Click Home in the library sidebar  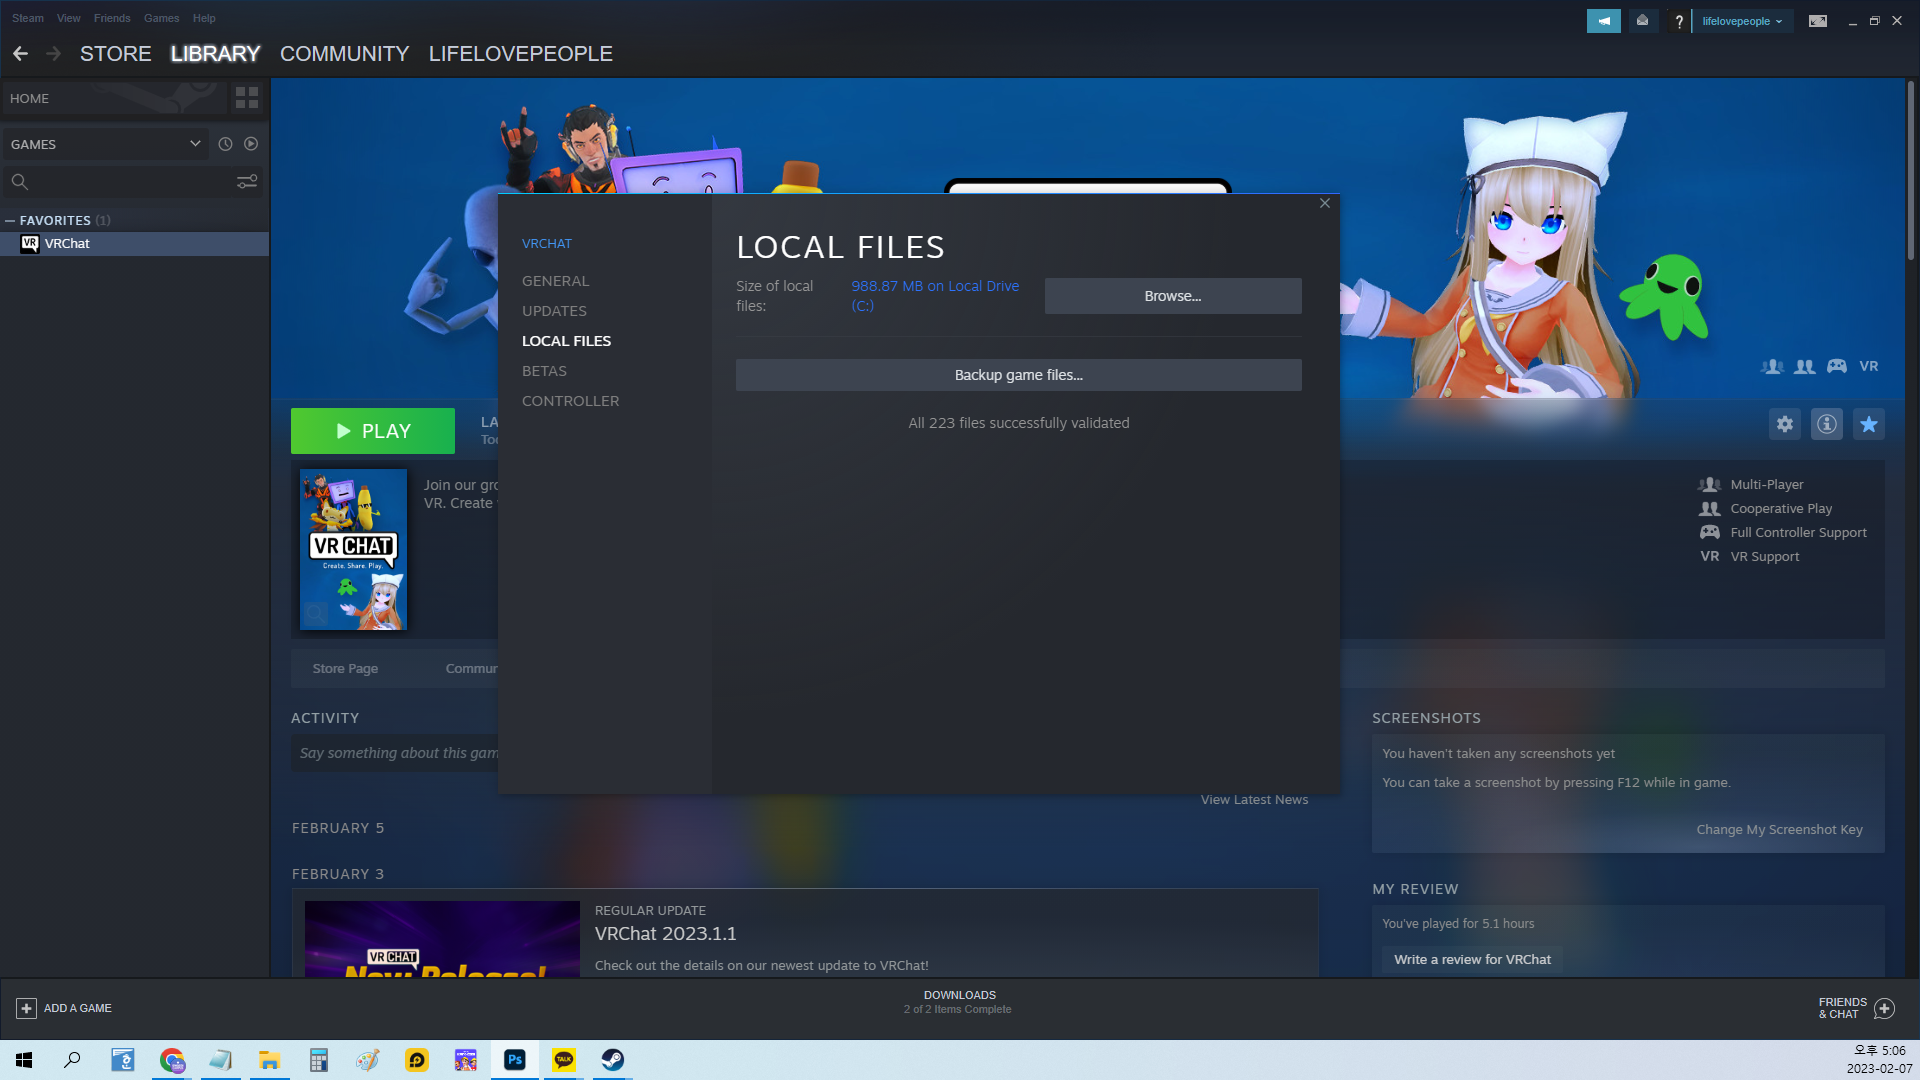[114, 98]
